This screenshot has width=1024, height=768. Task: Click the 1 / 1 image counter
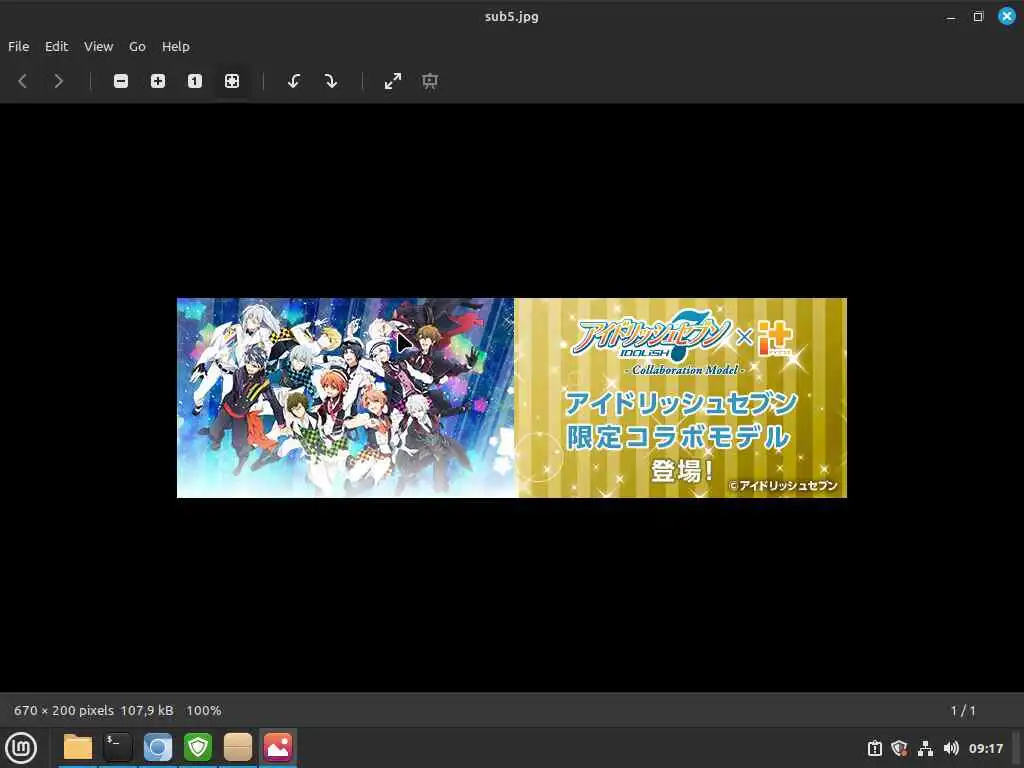963,711
